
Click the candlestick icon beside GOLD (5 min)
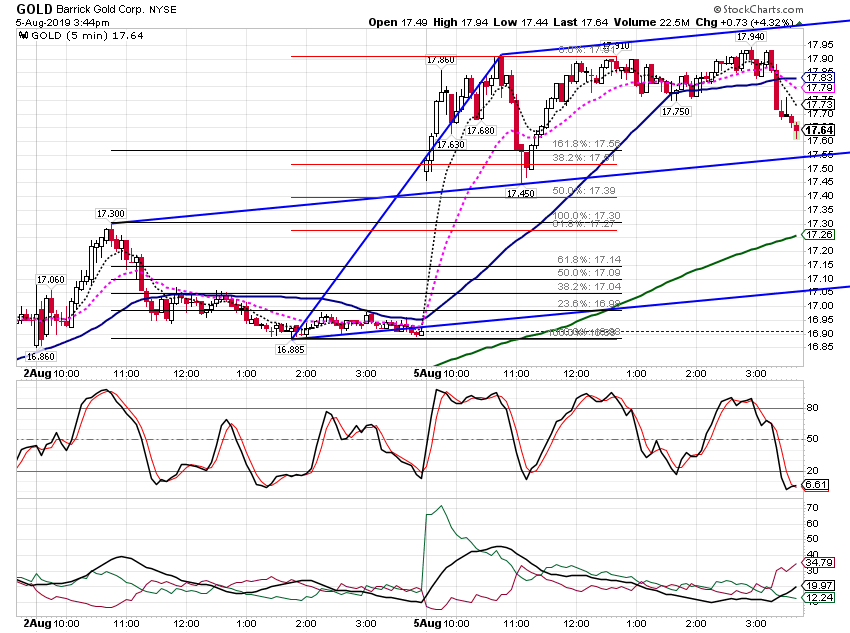23,36
